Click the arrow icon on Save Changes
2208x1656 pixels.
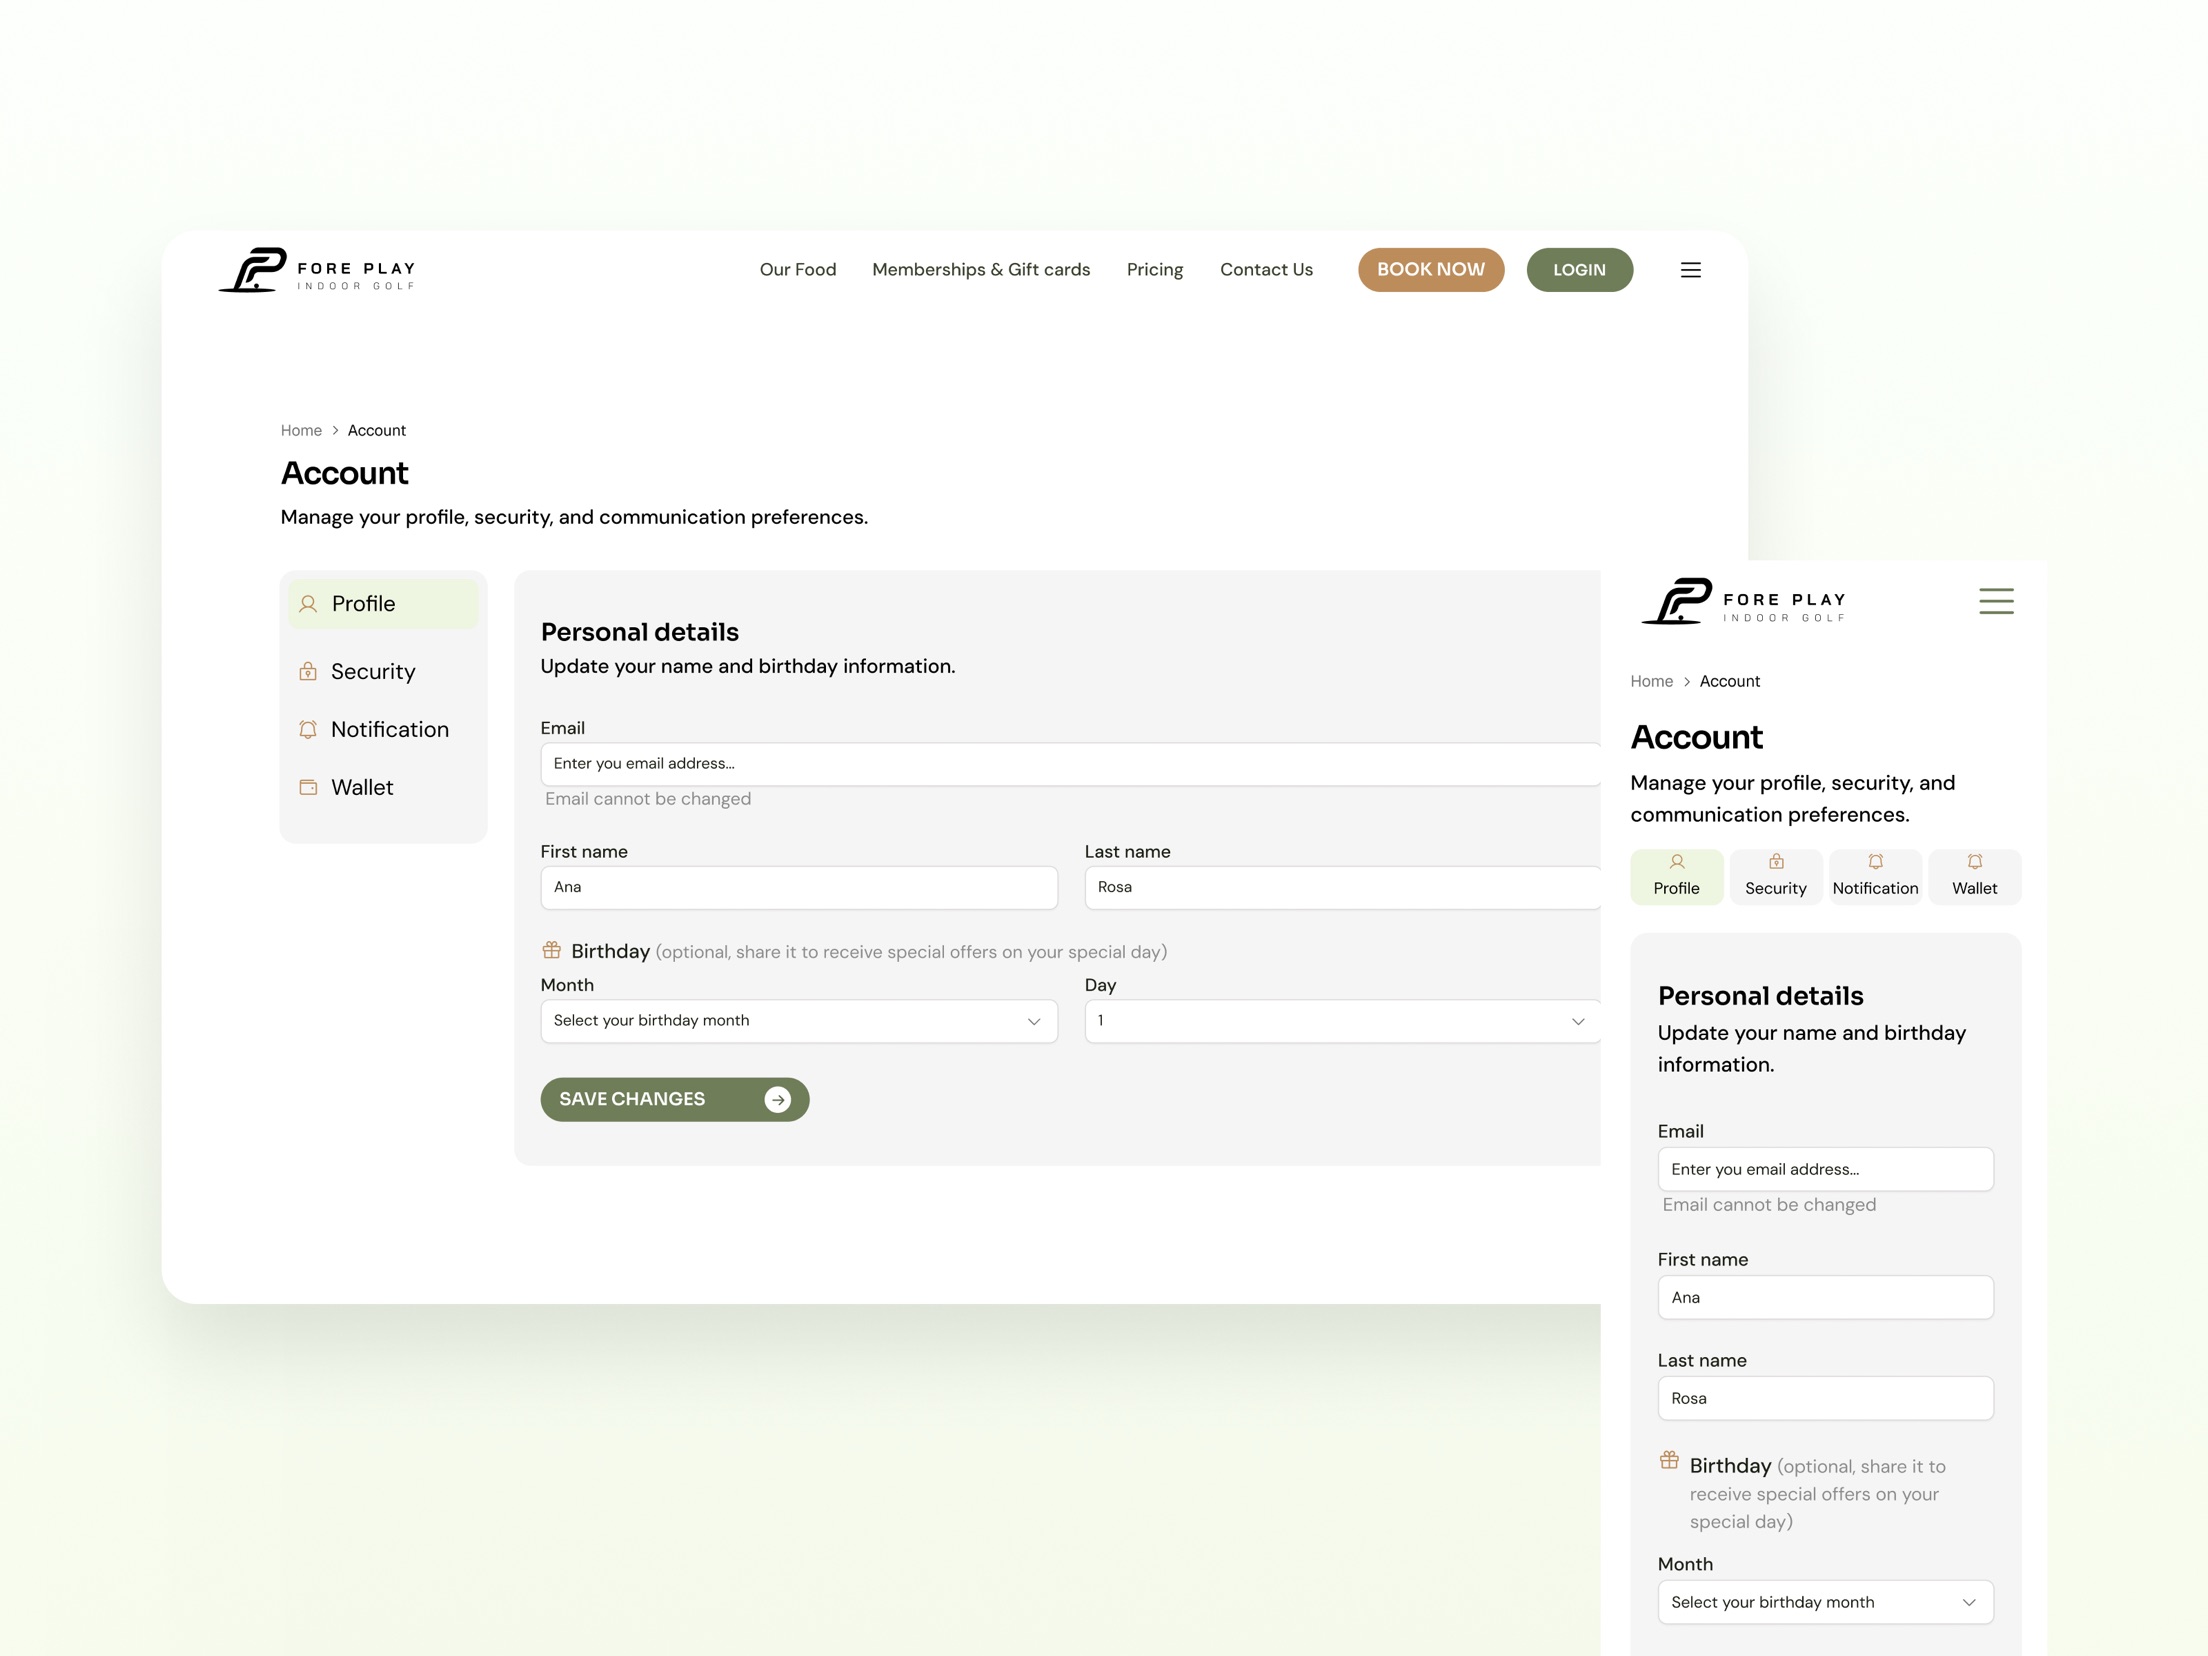click(x=777, y=1100)
